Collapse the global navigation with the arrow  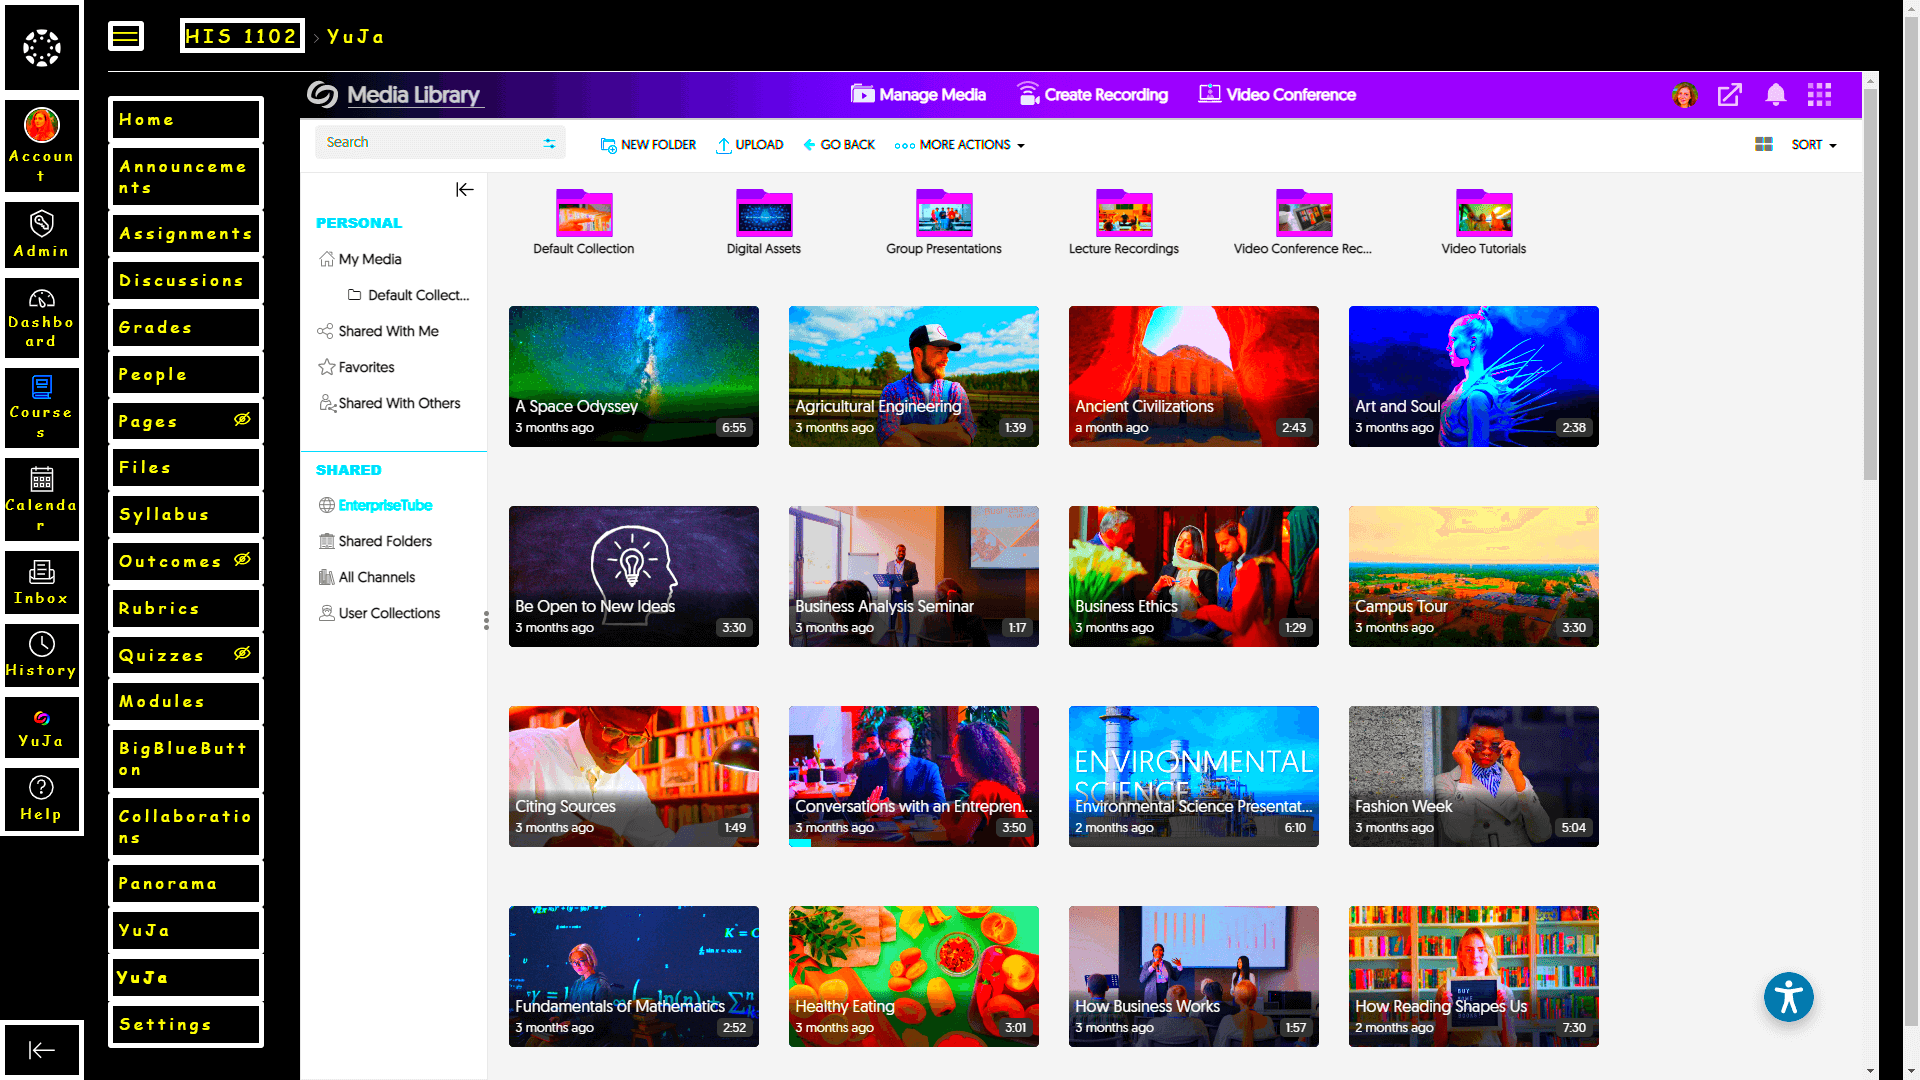[x=42, y=1049]
